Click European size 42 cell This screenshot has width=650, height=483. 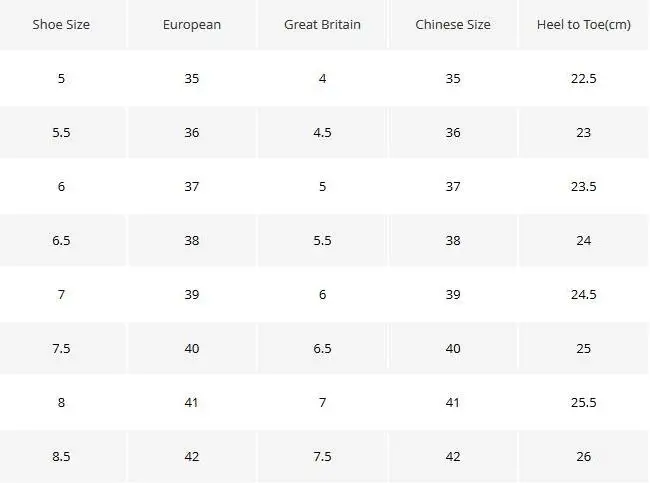pos(192,456)
